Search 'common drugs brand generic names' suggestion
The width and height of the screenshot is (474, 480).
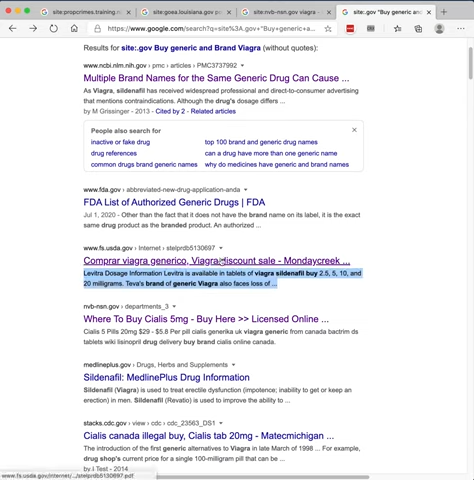pyautogui.click(x=144, y=165)
